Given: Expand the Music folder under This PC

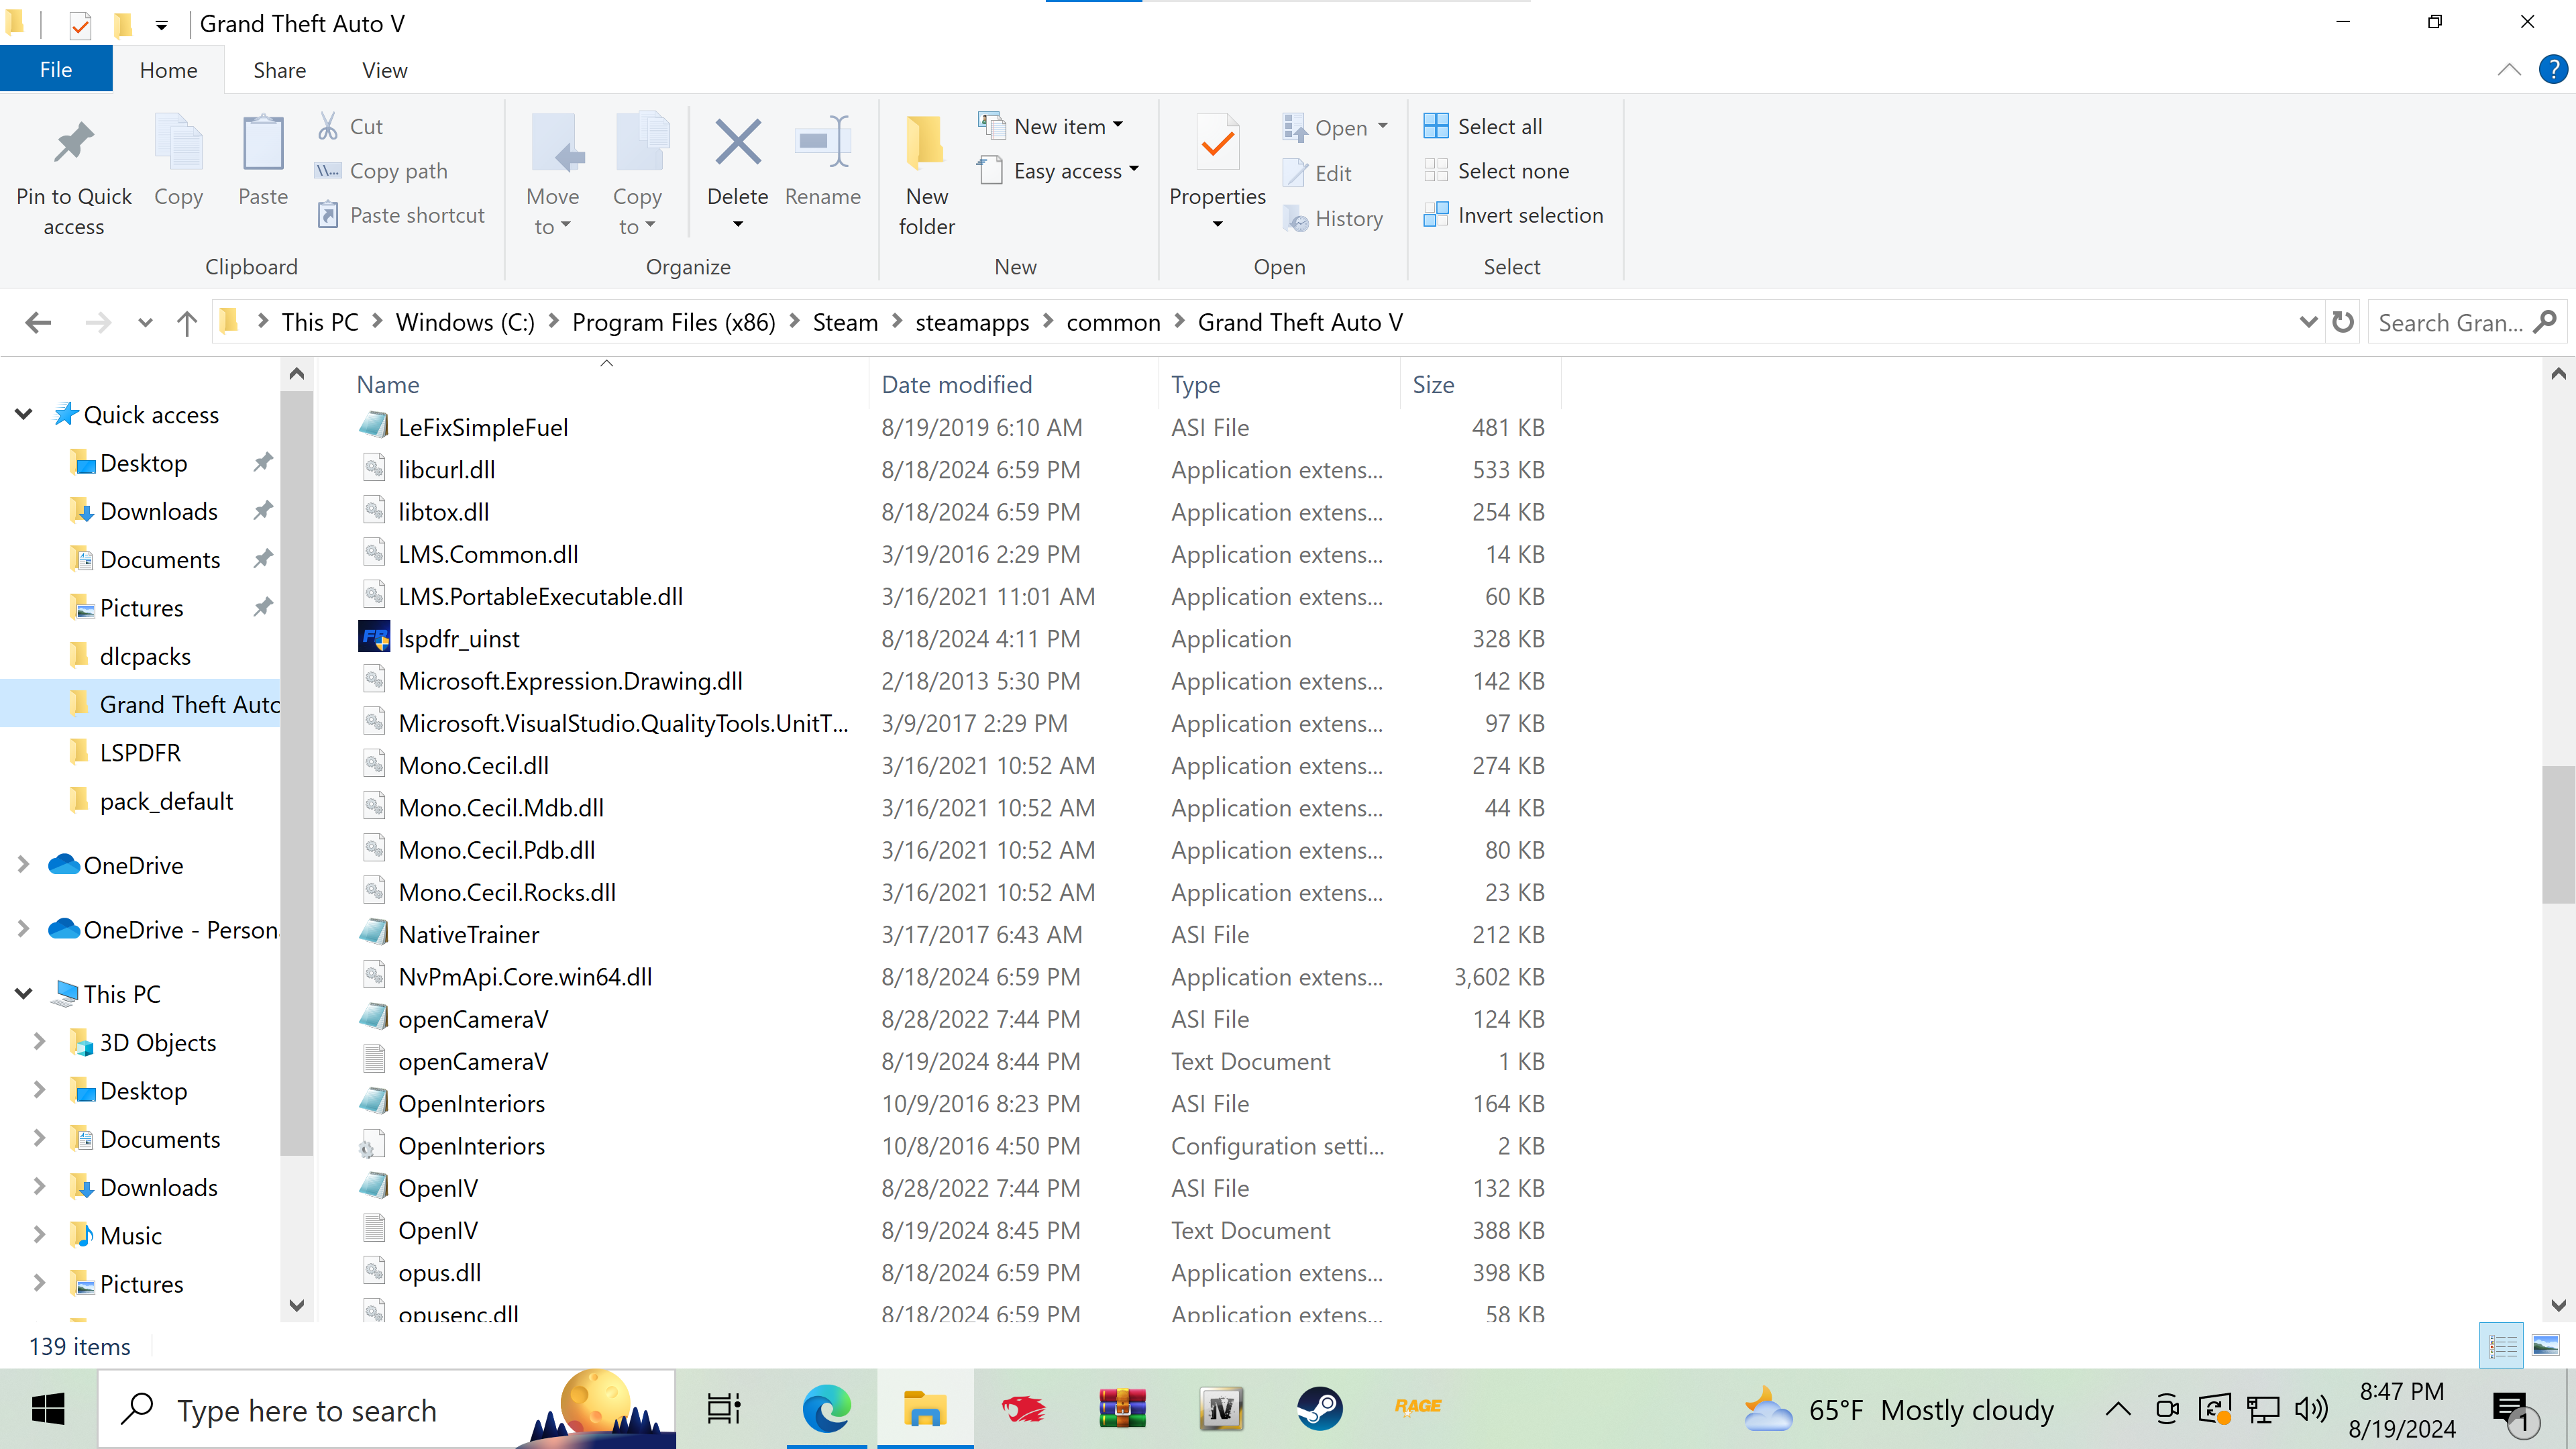Looking at the screenshot, I should click(x=39, y=1235).
